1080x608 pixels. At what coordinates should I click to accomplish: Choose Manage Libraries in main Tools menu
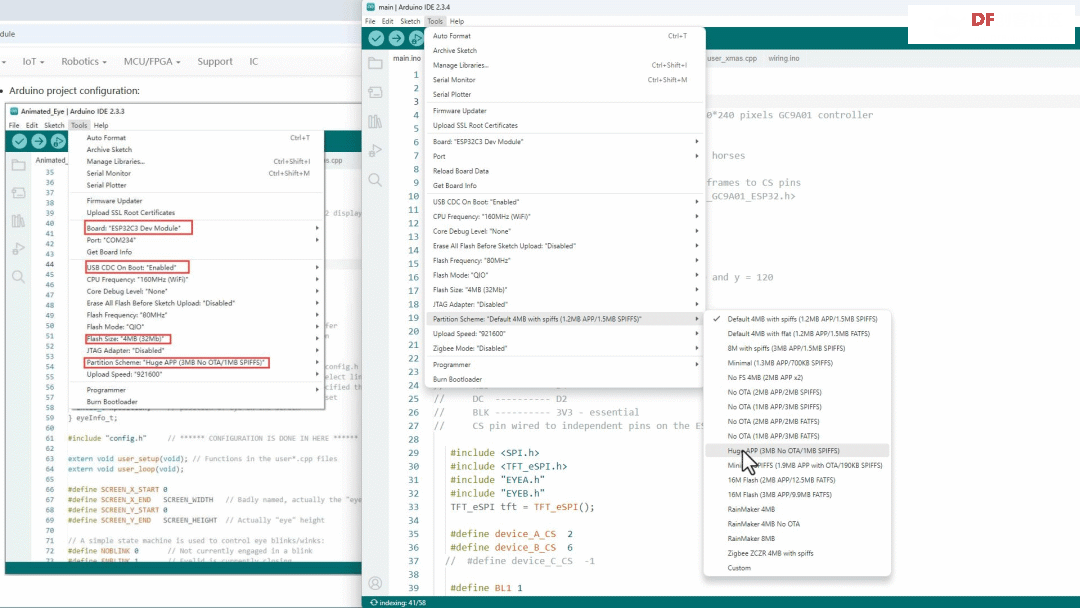coord(565,65)
